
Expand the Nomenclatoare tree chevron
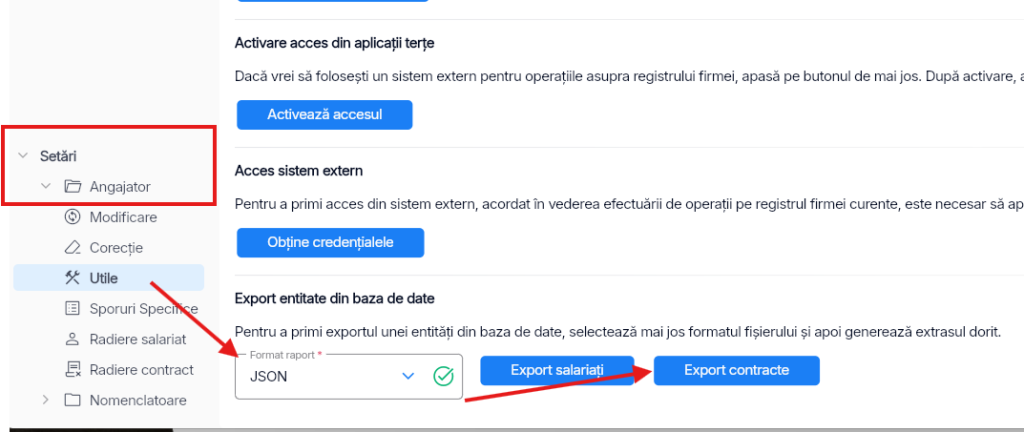click(x=45, y=400)
